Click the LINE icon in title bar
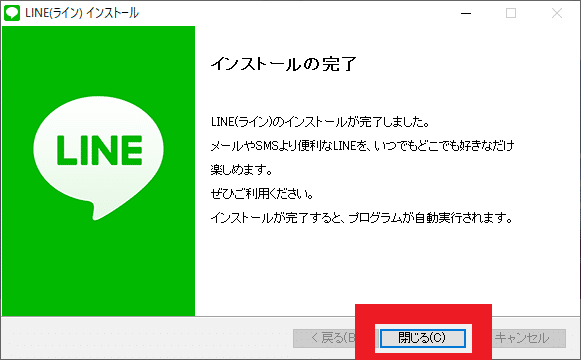 (x=11, y=13)
